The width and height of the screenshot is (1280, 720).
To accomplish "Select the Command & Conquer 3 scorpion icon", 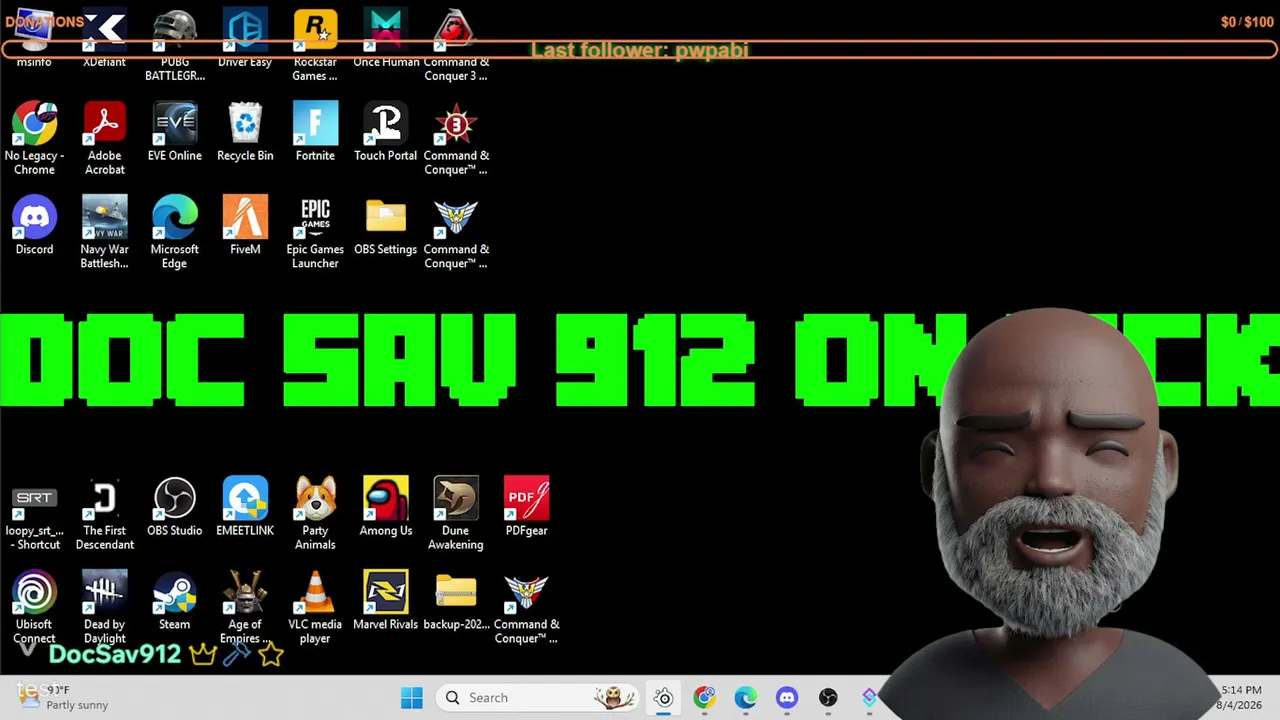I will [456, 45].
